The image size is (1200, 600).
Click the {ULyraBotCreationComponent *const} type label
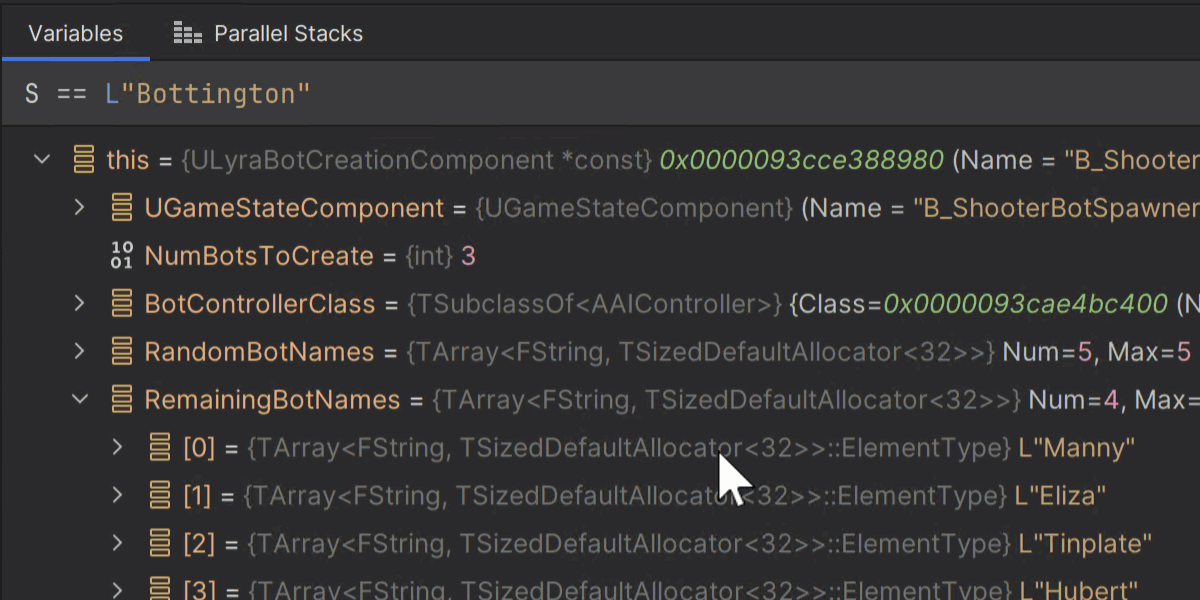[417, 160]
